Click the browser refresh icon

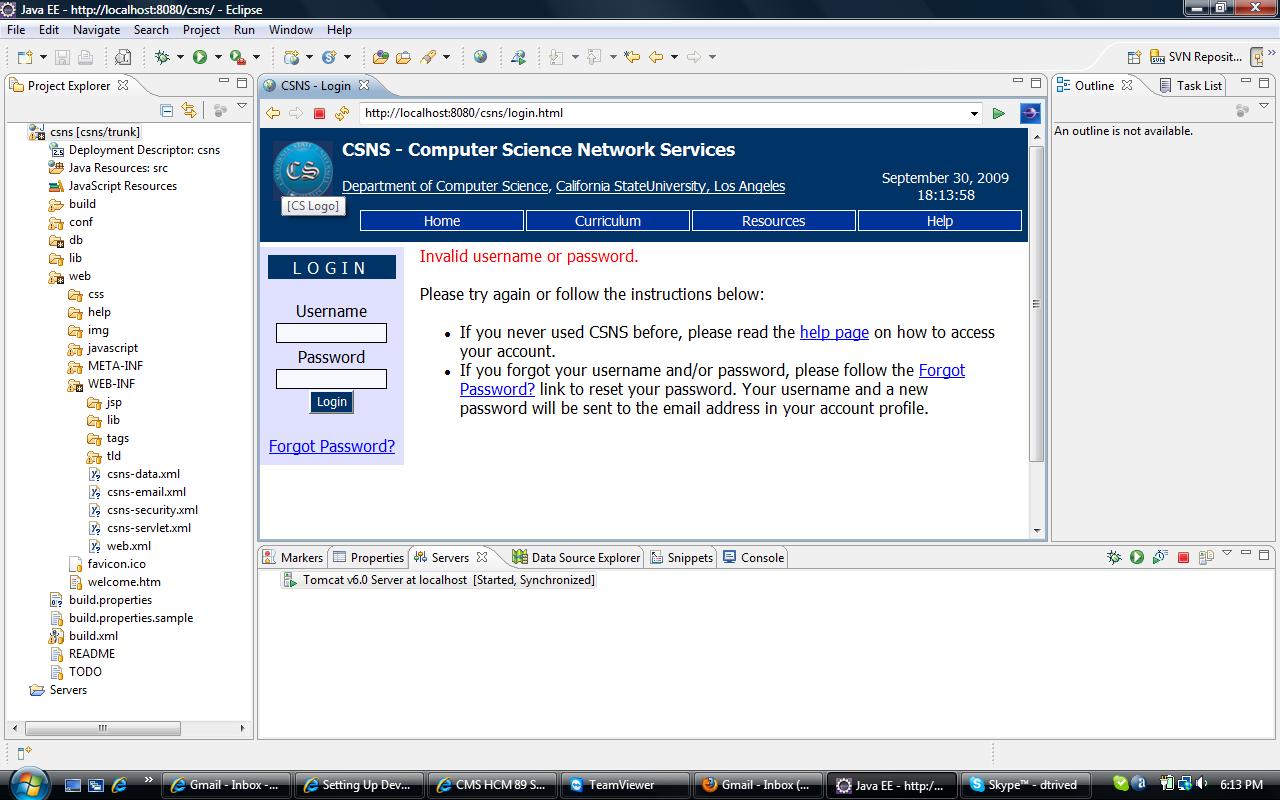[342, 113]
